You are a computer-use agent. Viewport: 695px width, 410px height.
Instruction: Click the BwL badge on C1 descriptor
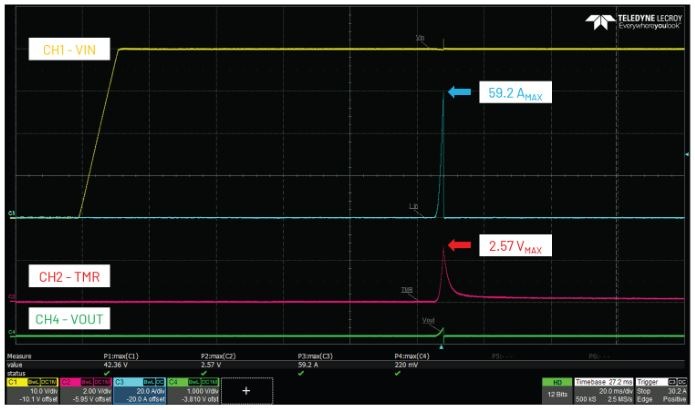pyautogui.click(x=34, y=382)
